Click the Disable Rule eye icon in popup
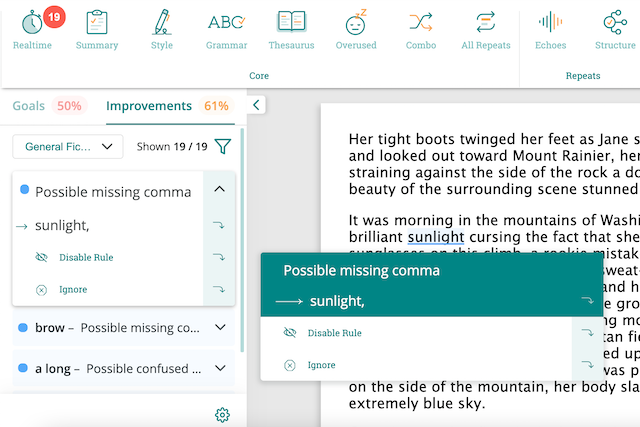 (x=290, y=333)
